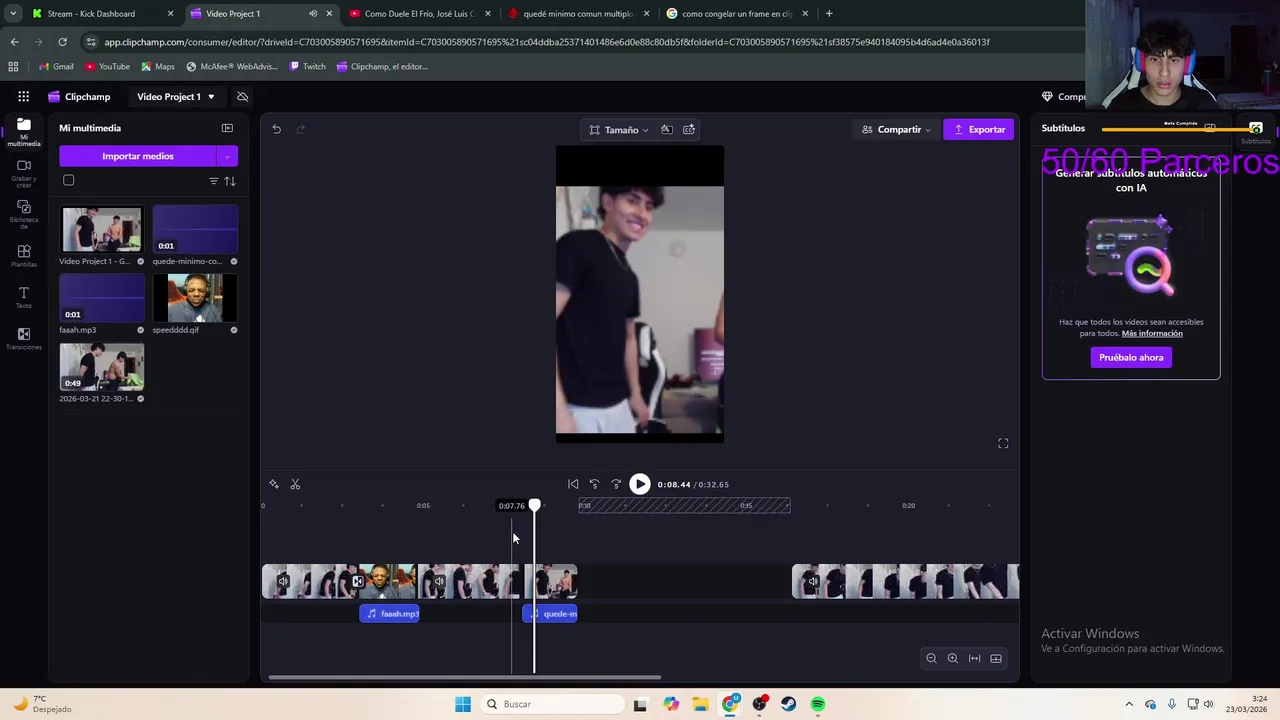Collapse the Mi multimedia panel

[227, 128]
